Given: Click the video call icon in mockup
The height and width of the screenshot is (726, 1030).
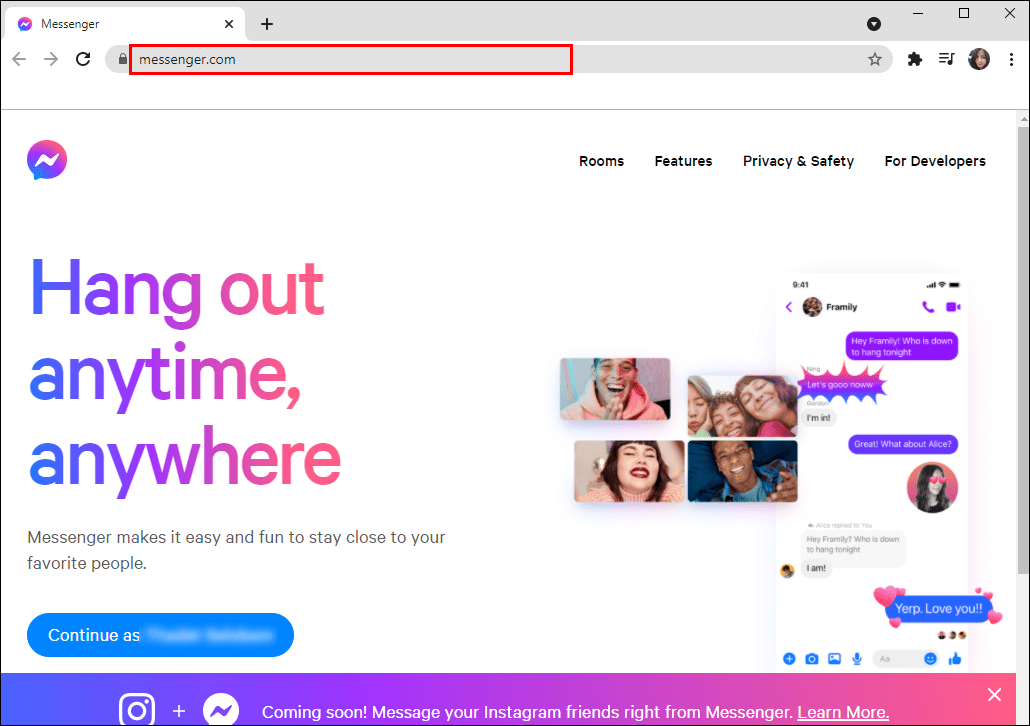Looking at the screenshot, I should (953, 307).
